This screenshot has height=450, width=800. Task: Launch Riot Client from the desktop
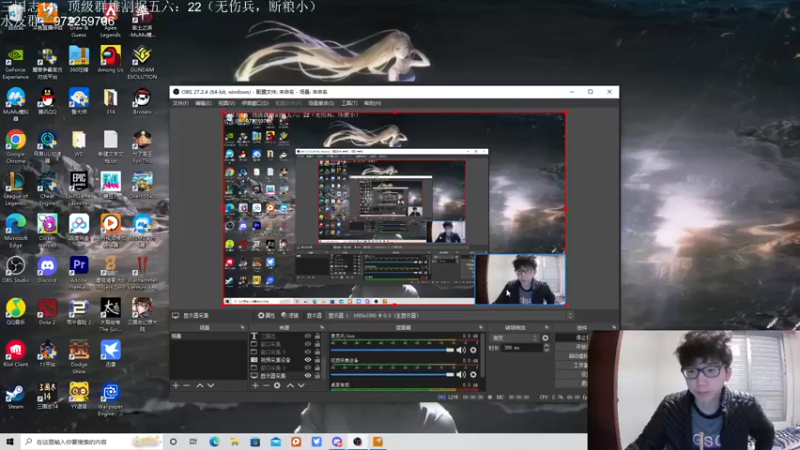click(15, 354)
